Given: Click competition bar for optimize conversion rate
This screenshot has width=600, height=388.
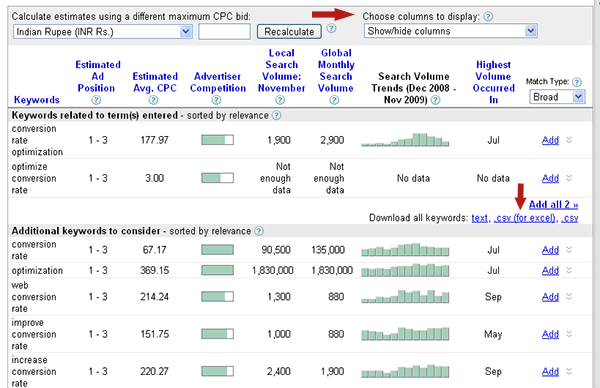Looking at the screenshot, I should (217, 178).
